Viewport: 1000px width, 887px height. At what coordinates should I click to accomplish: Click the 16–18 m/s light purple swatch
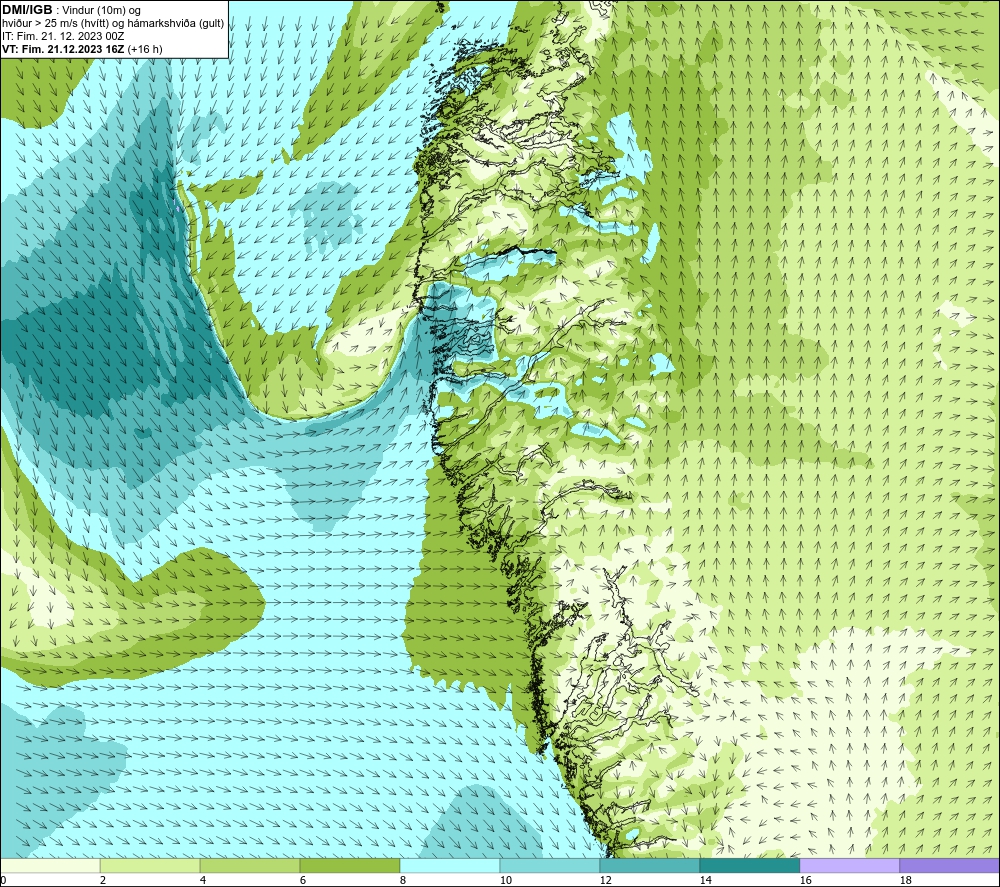[x=849, y=866]
